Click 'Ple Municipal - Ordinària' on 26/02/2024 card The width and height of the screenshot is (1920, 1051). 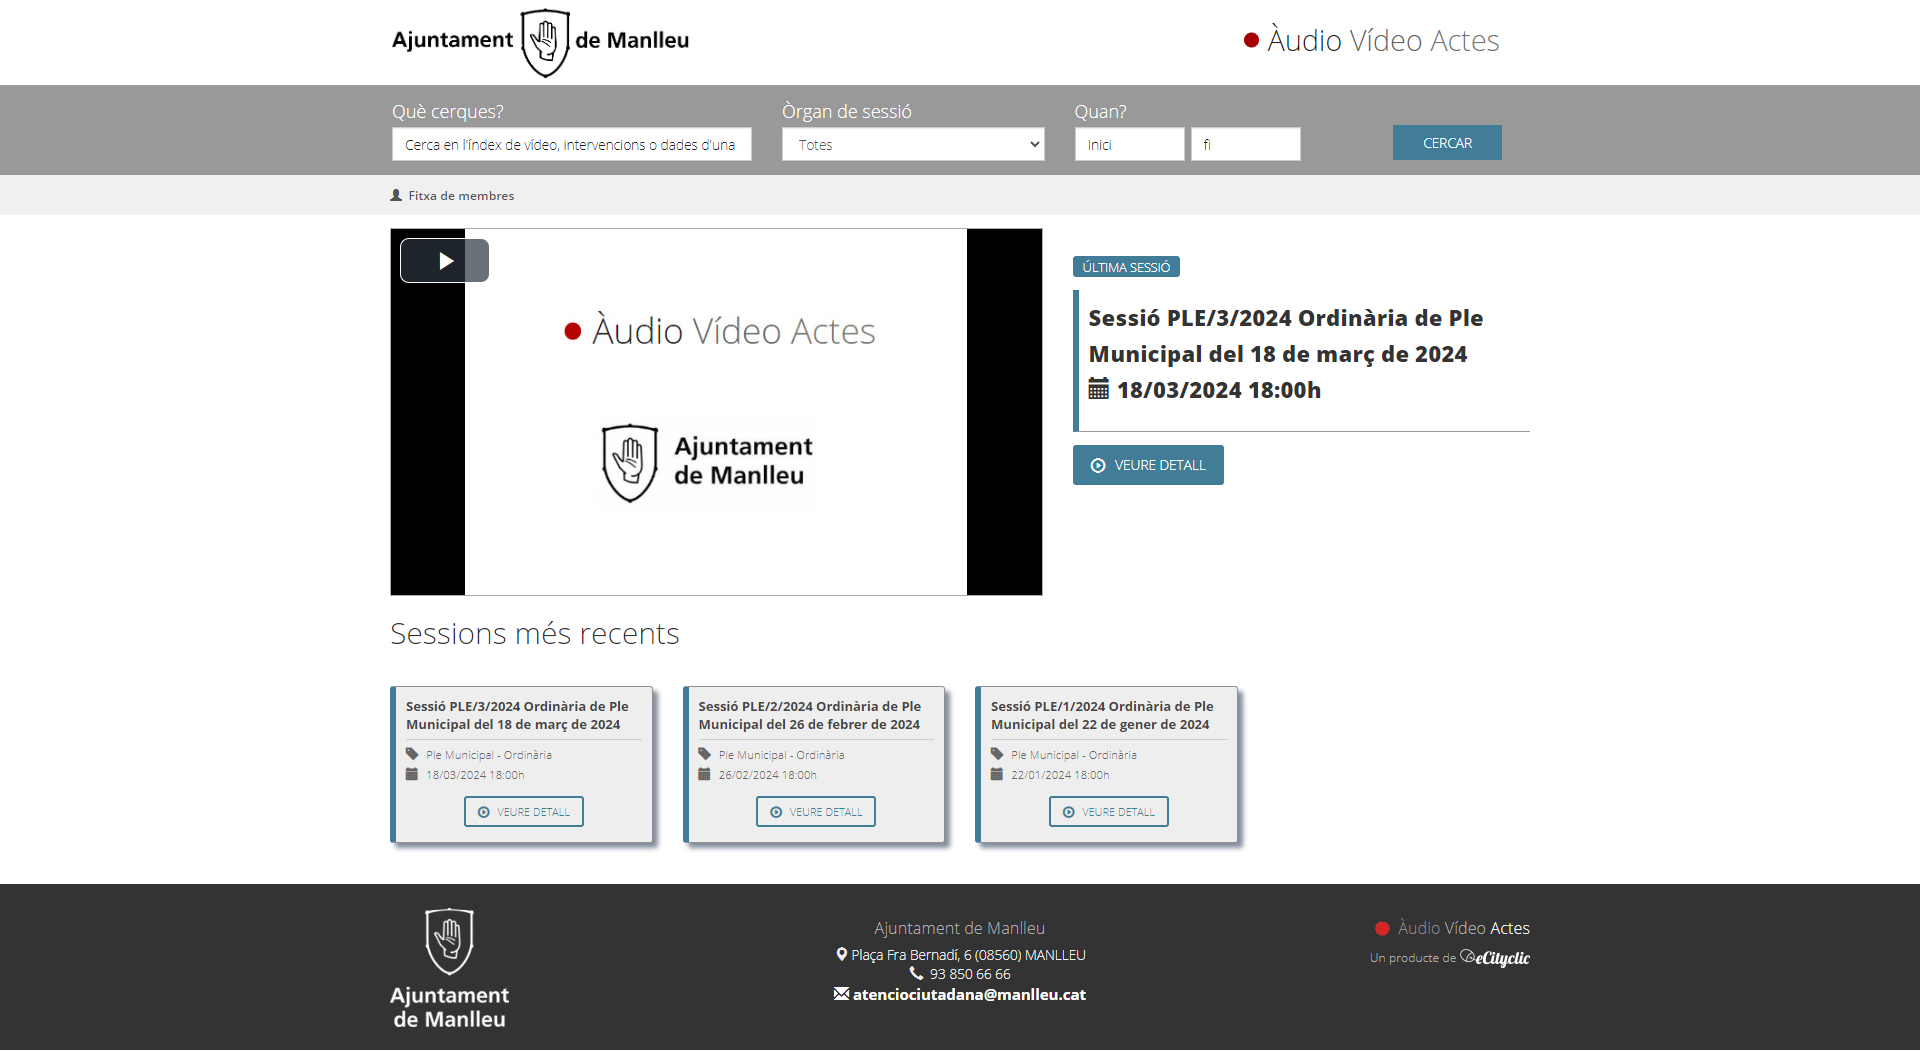[781, 755]
